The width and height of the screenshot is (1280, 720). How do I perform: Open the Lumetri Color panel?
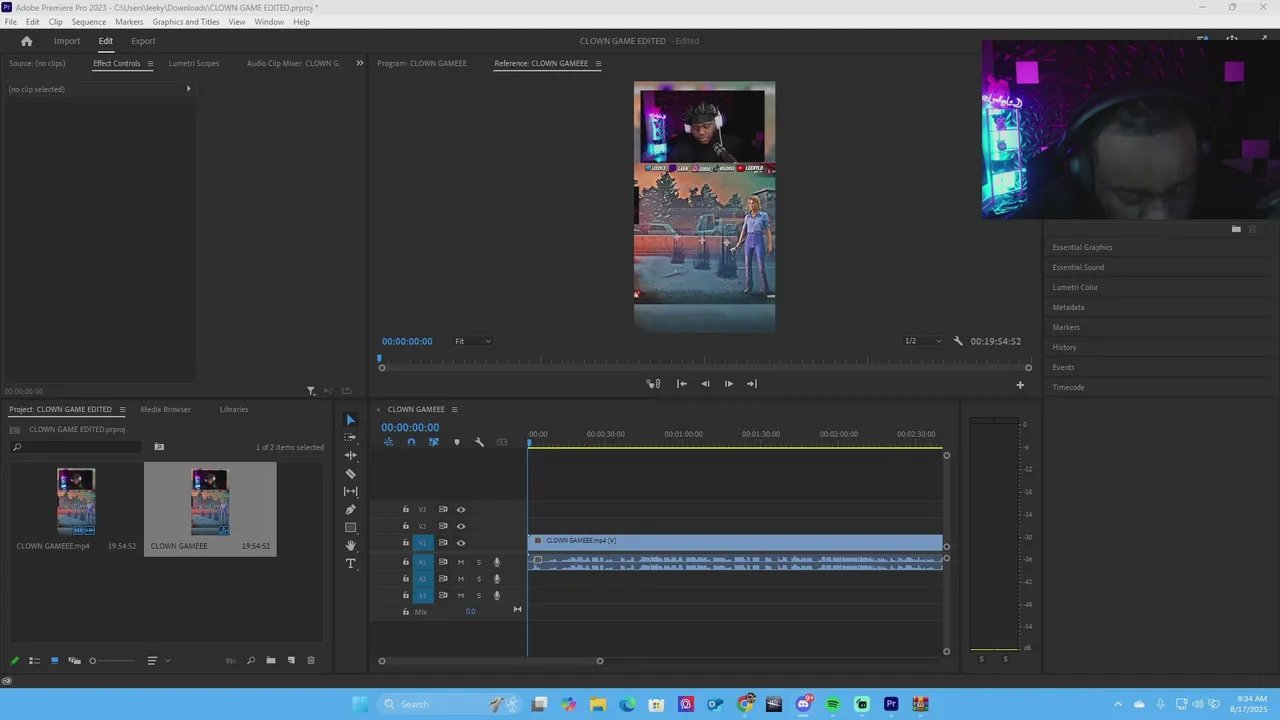1075,287
